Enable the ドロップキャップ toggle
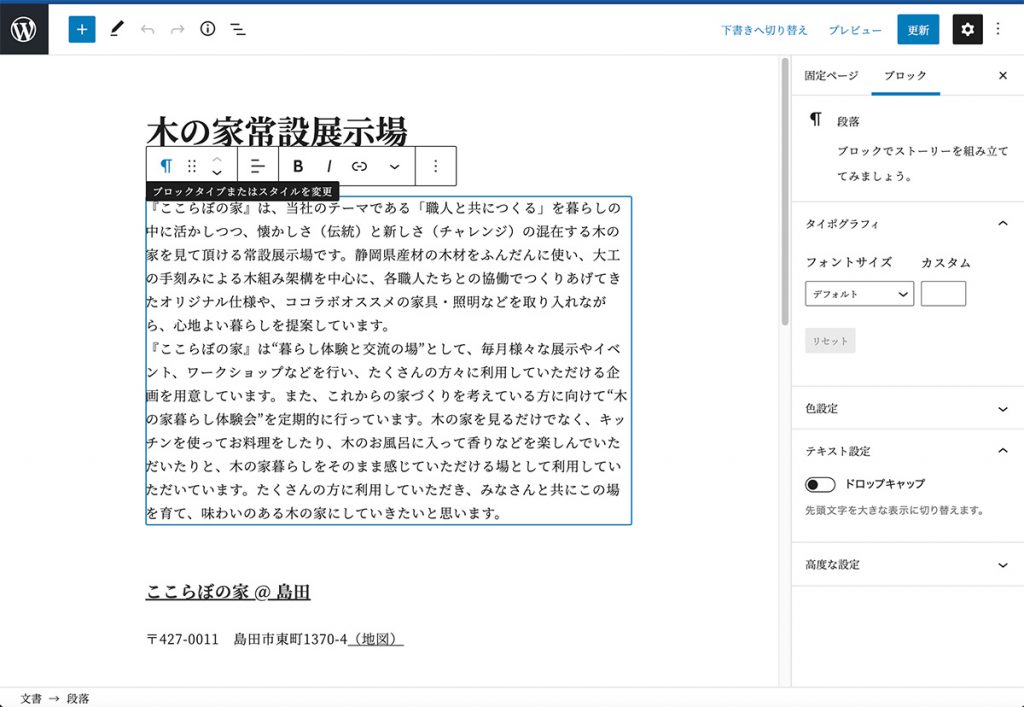The width and height of the screenshot is (1024, 707). 820,485
